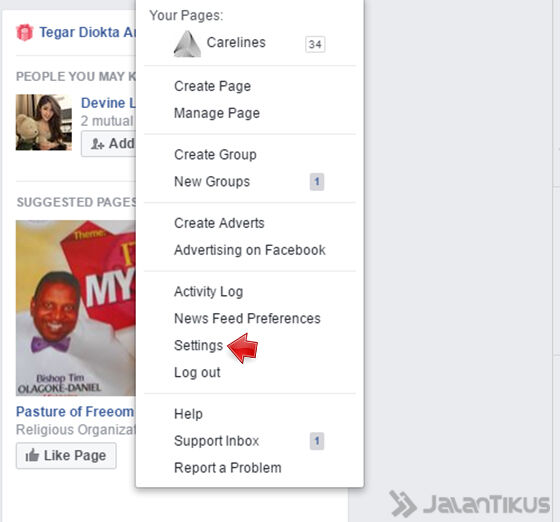Image resolution: width=560 pixels, height=522 pixels.
Task: Open the Carelines page entry
Action: click(236, 42)
